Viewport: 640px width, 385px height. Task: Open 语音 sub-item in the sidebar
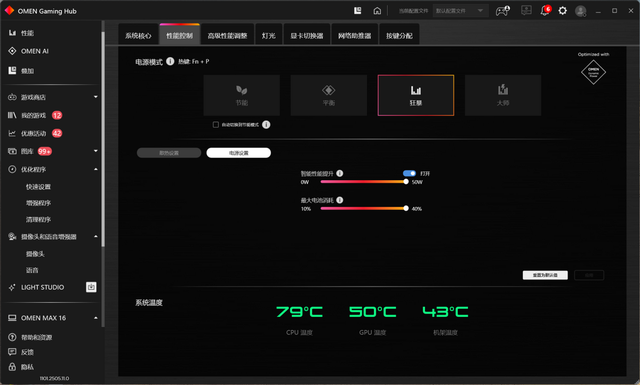click(32, 270)
